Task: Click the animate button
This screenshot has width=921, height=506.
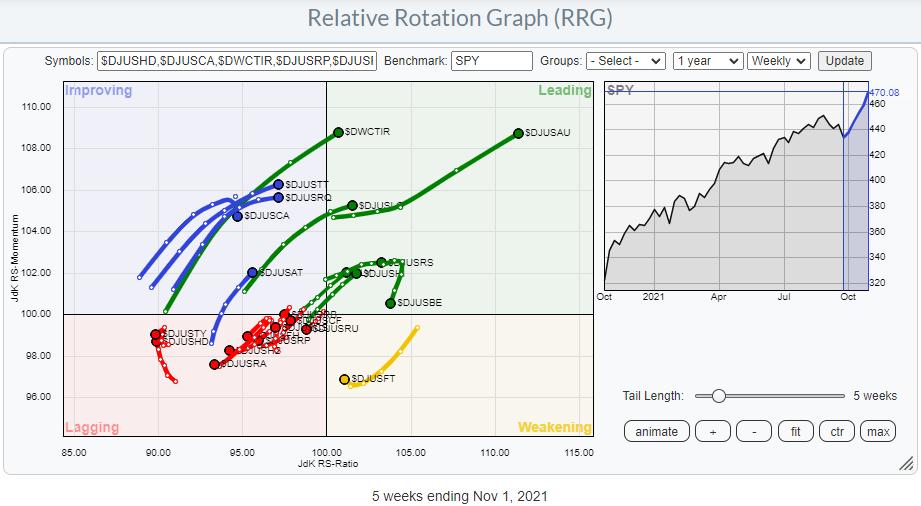Action: pyautogui.click(x=657, y=432)
